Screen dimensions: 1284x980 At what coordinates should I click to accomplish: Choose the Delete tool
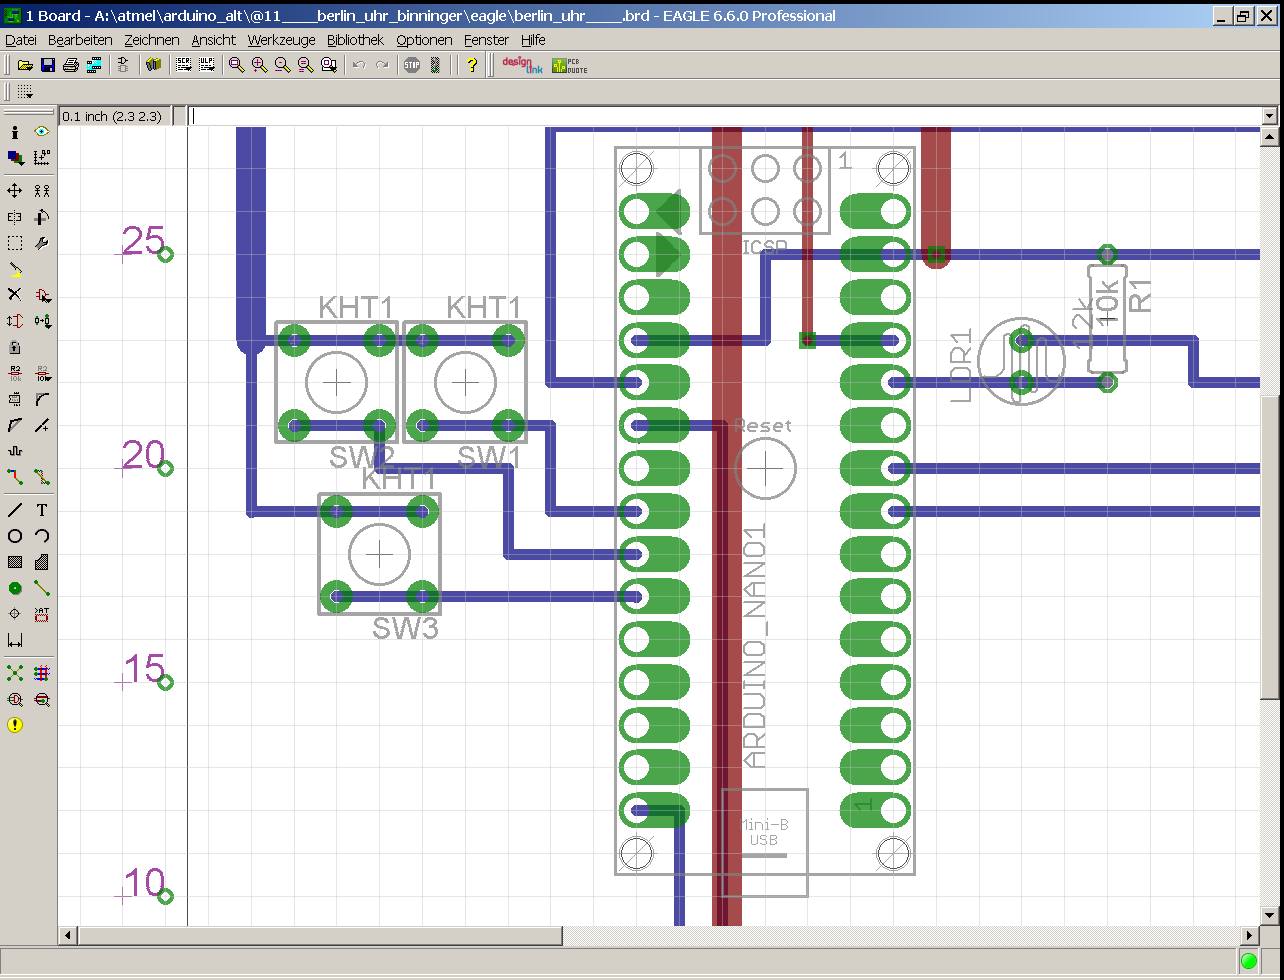click(15, 294)
